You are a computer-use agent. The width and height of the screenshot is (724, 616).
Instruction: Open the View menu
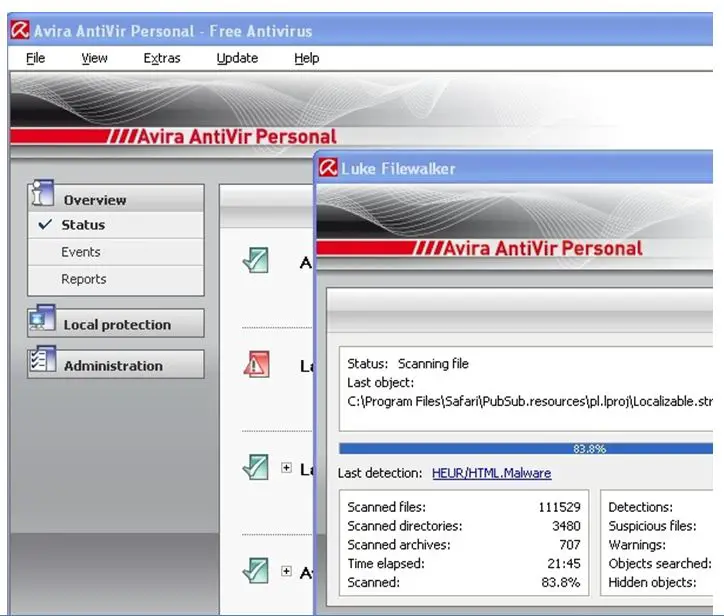pyautogui.click(x=94, y=58)
